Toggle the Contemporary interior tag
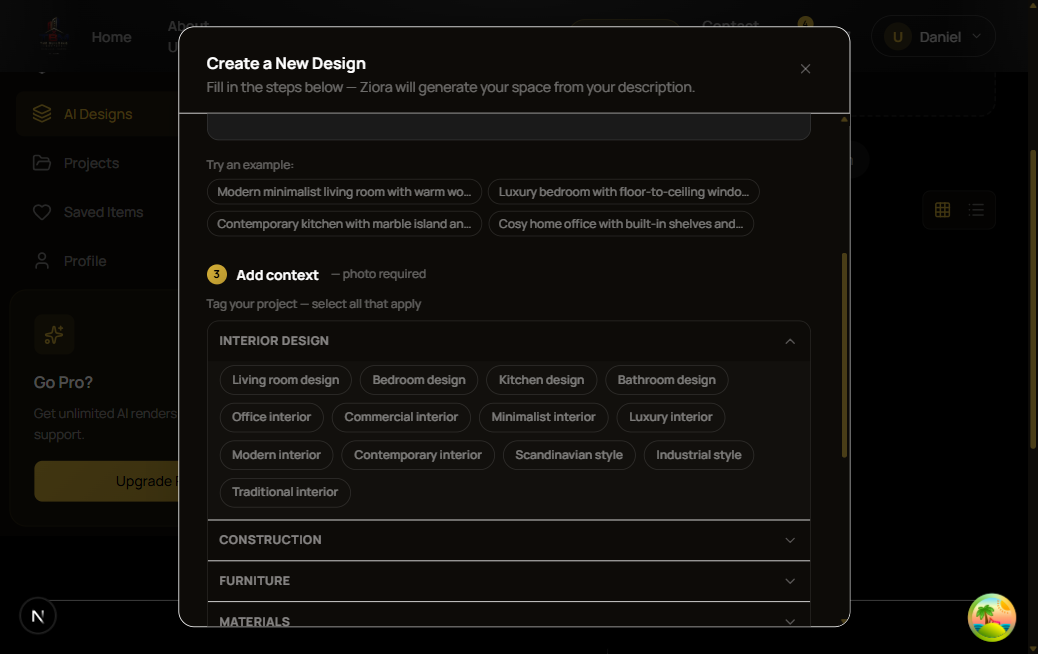This screenshot has height=654, width=1038. tap(418, 455)
